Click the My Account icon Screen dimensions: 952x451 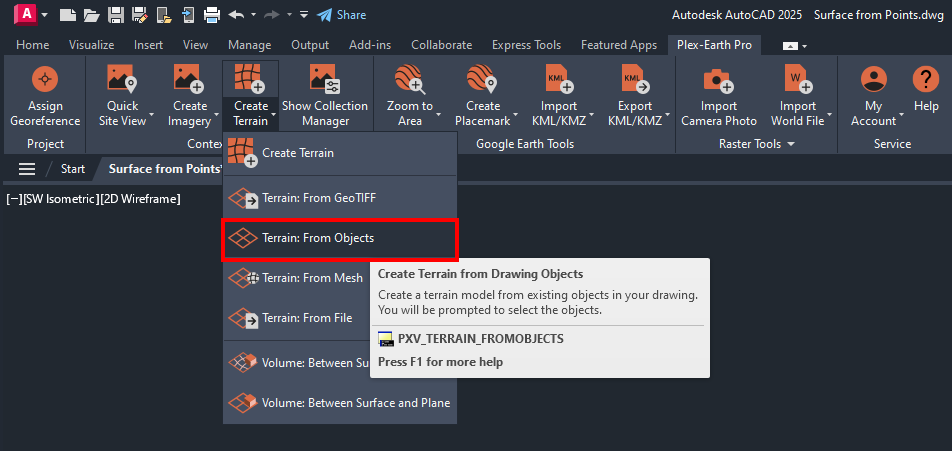pyautogui.click(x=874, y=79)
